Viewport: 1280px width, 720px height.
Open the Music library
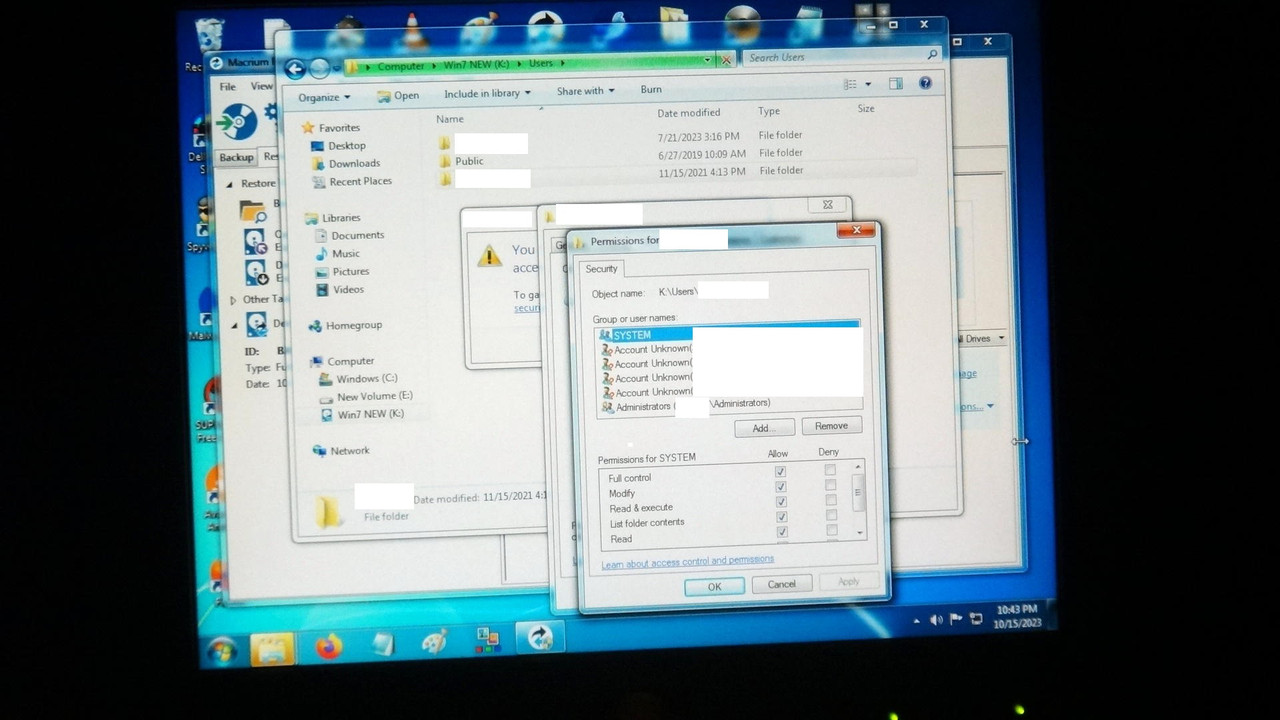(346, 254)
